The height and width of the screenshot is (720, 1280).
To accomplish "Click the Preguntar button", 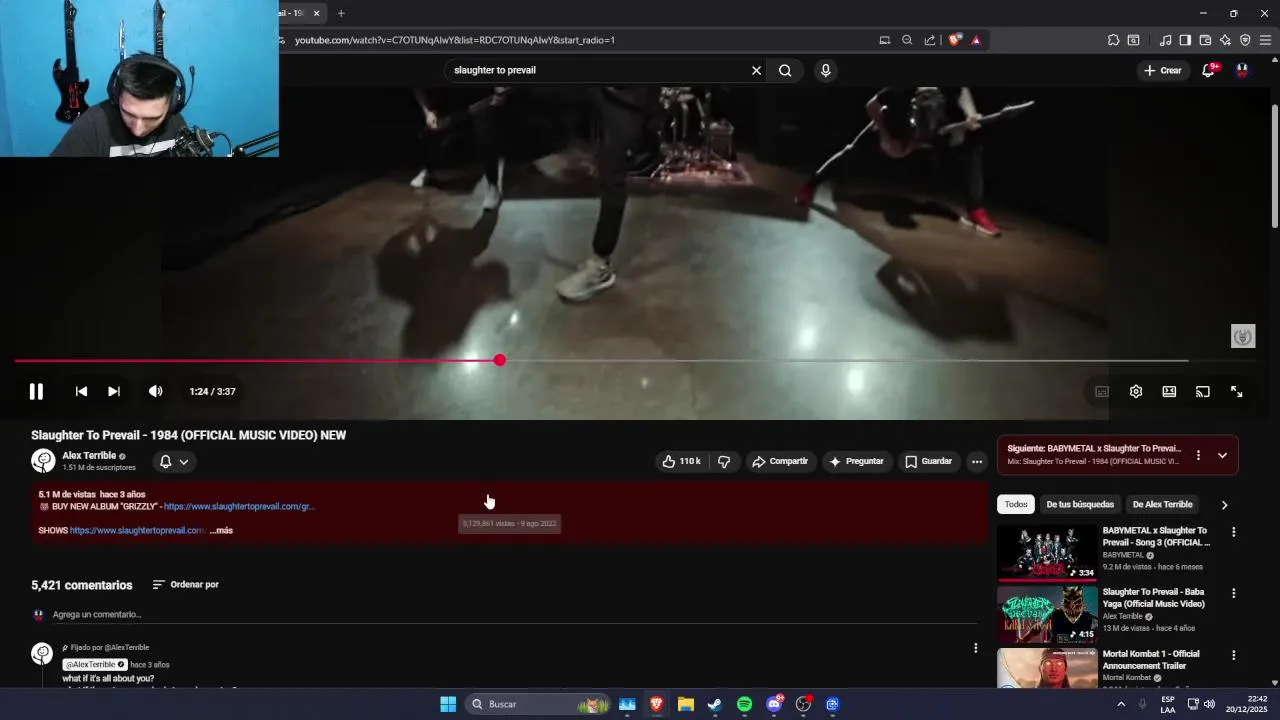I will pos(857,461).
